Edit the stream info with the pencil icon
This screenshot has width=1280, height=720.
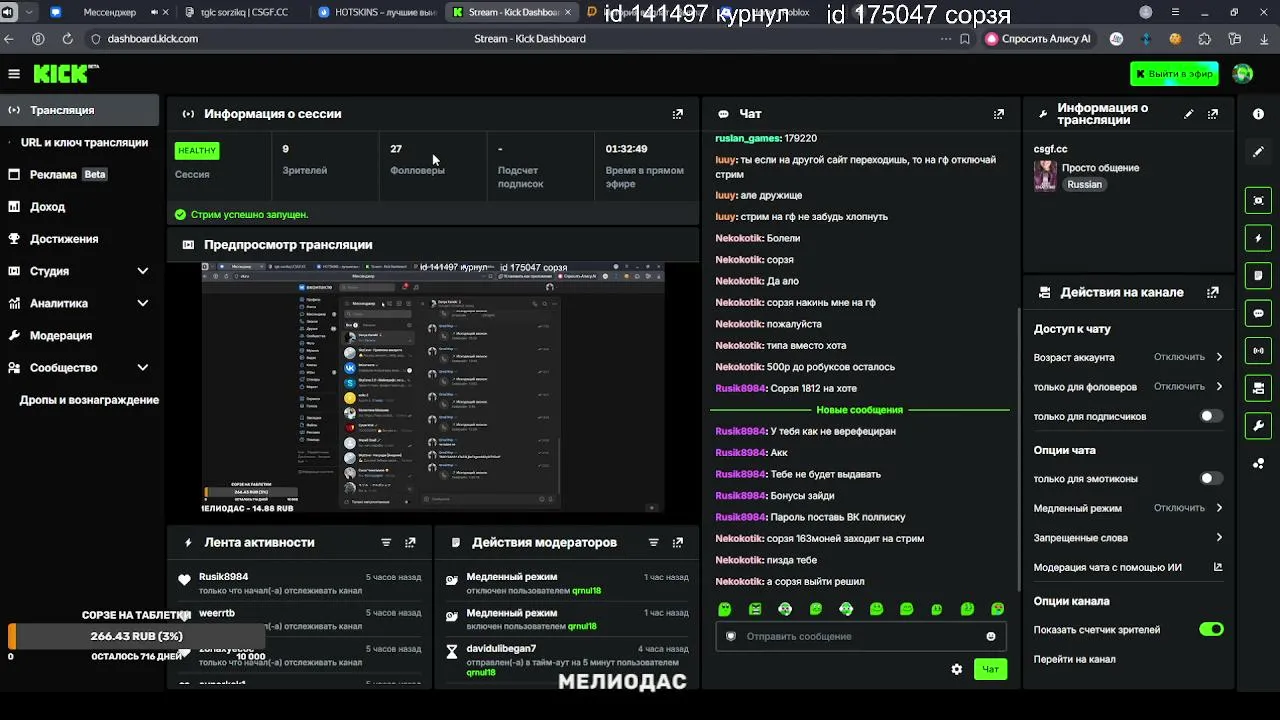coord(1189,114)
